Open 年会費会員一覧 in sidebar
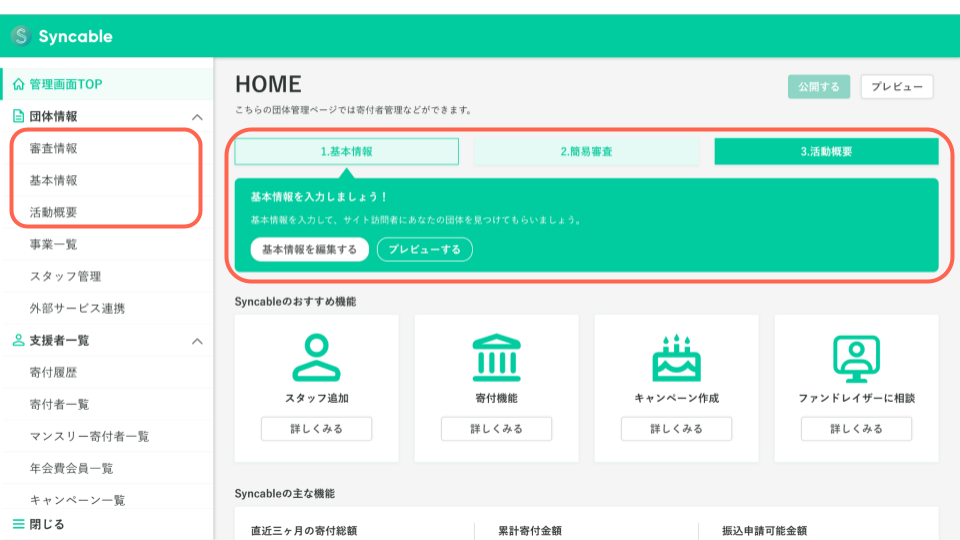The width and height of the screenshot is (960, 540). [107, 468]
